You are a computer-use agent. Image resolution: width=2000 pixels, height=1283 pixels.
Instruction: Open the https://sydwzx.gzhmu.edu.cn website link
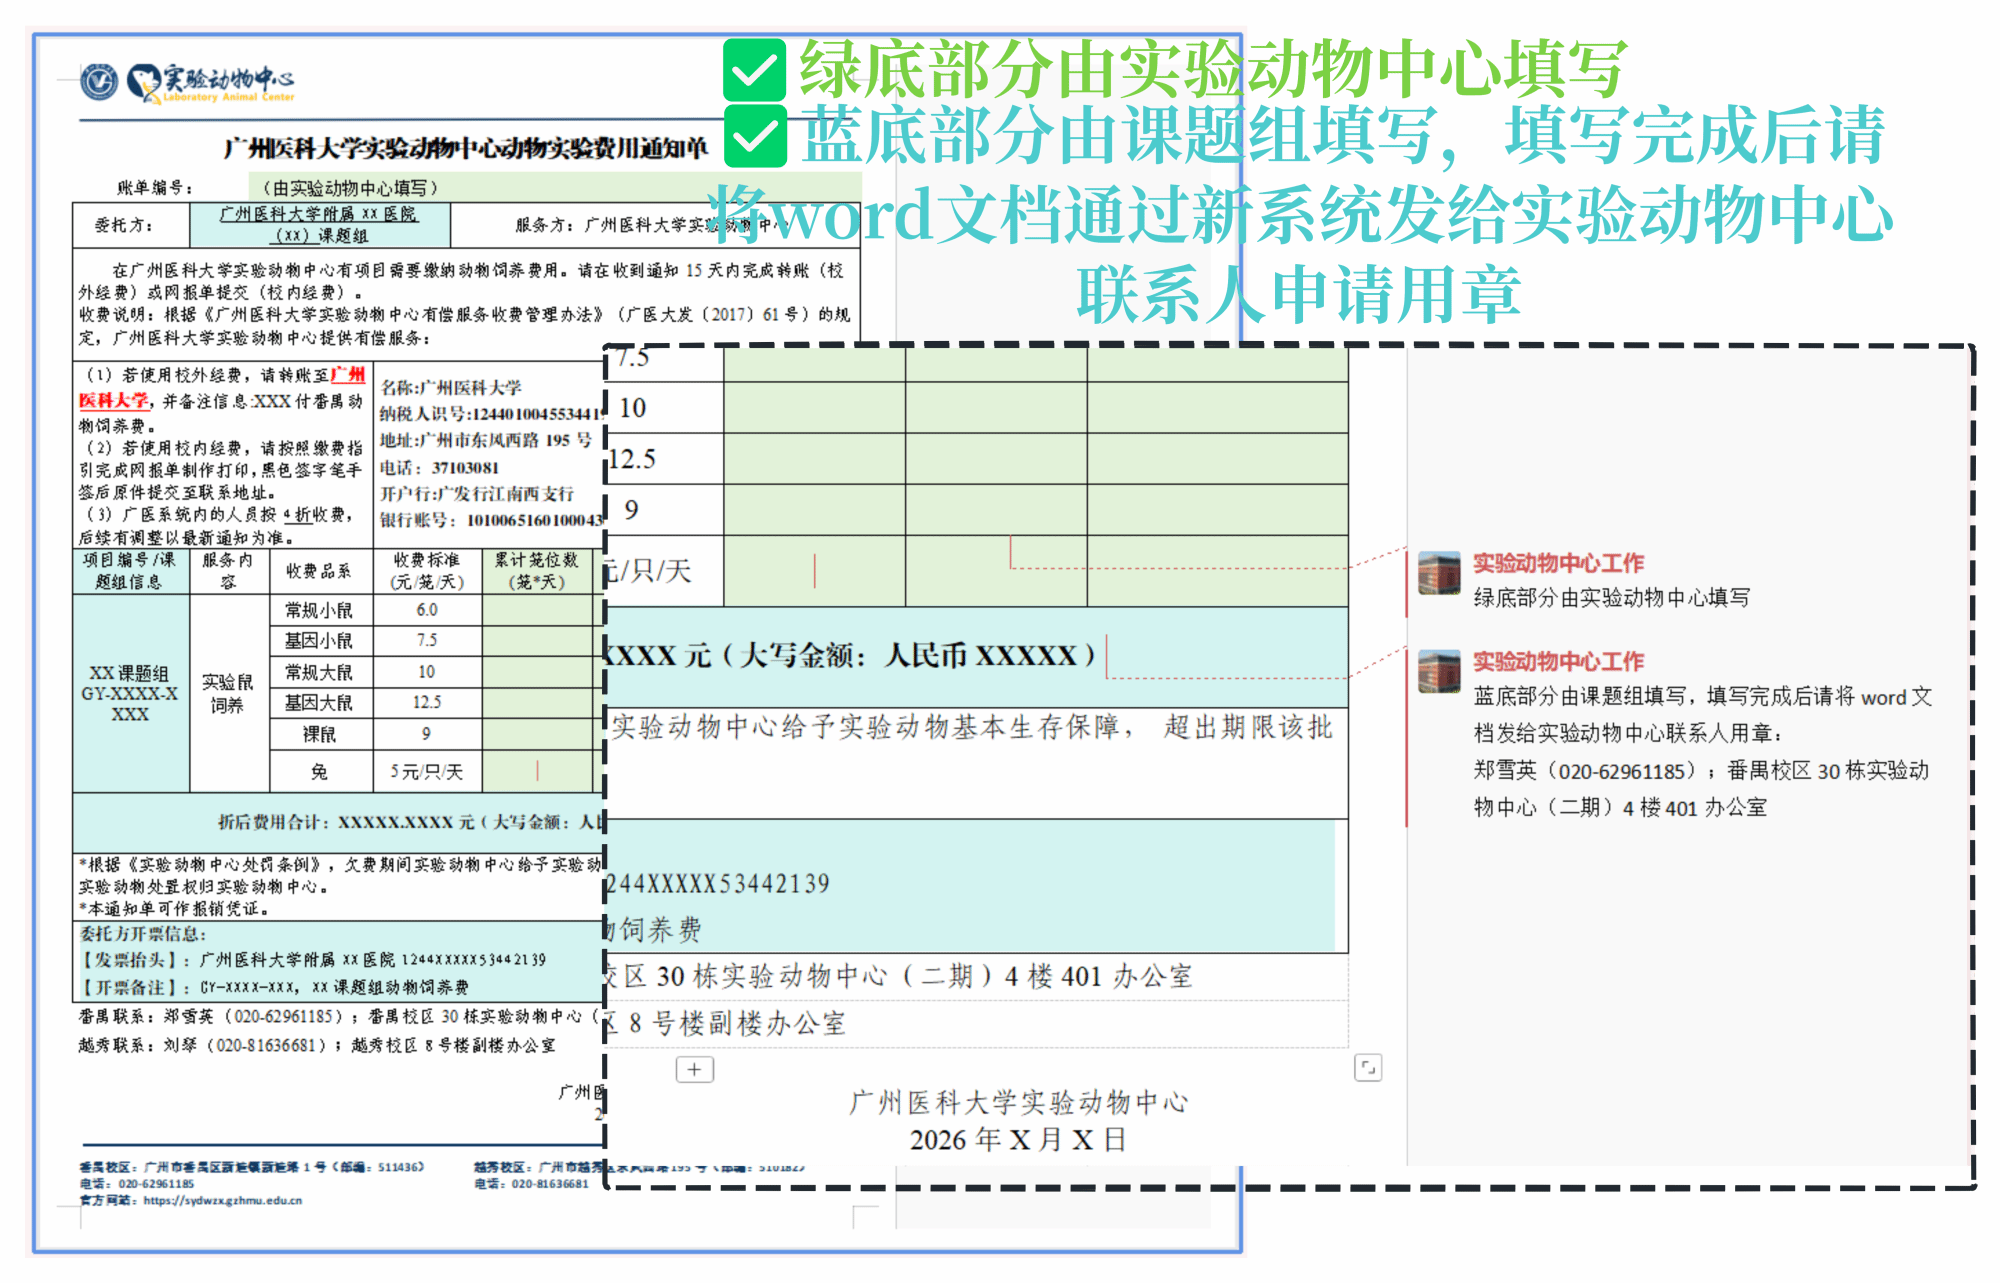click(223, 1200)
